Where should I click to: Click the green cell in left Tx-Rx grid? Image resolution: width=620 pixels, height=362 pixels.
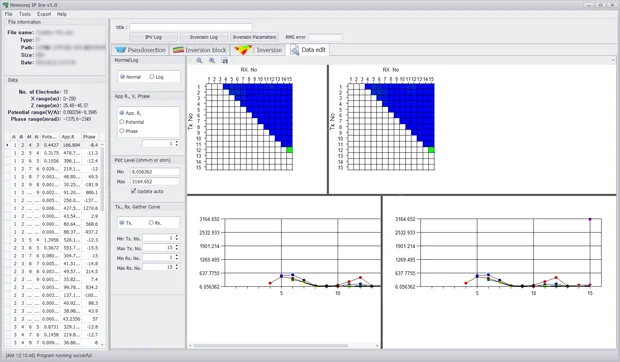coord(289,150)
